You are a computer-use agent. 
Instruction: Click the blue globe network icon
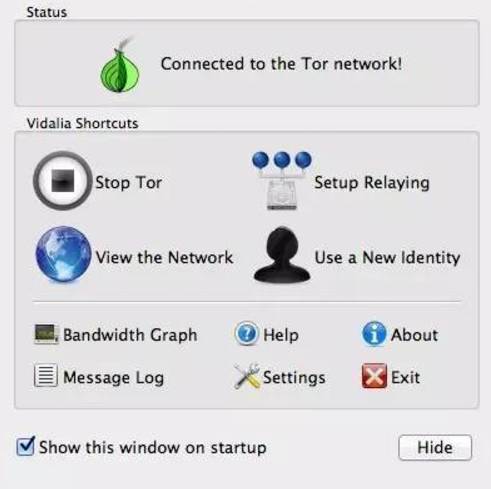(x=63, y=254)
